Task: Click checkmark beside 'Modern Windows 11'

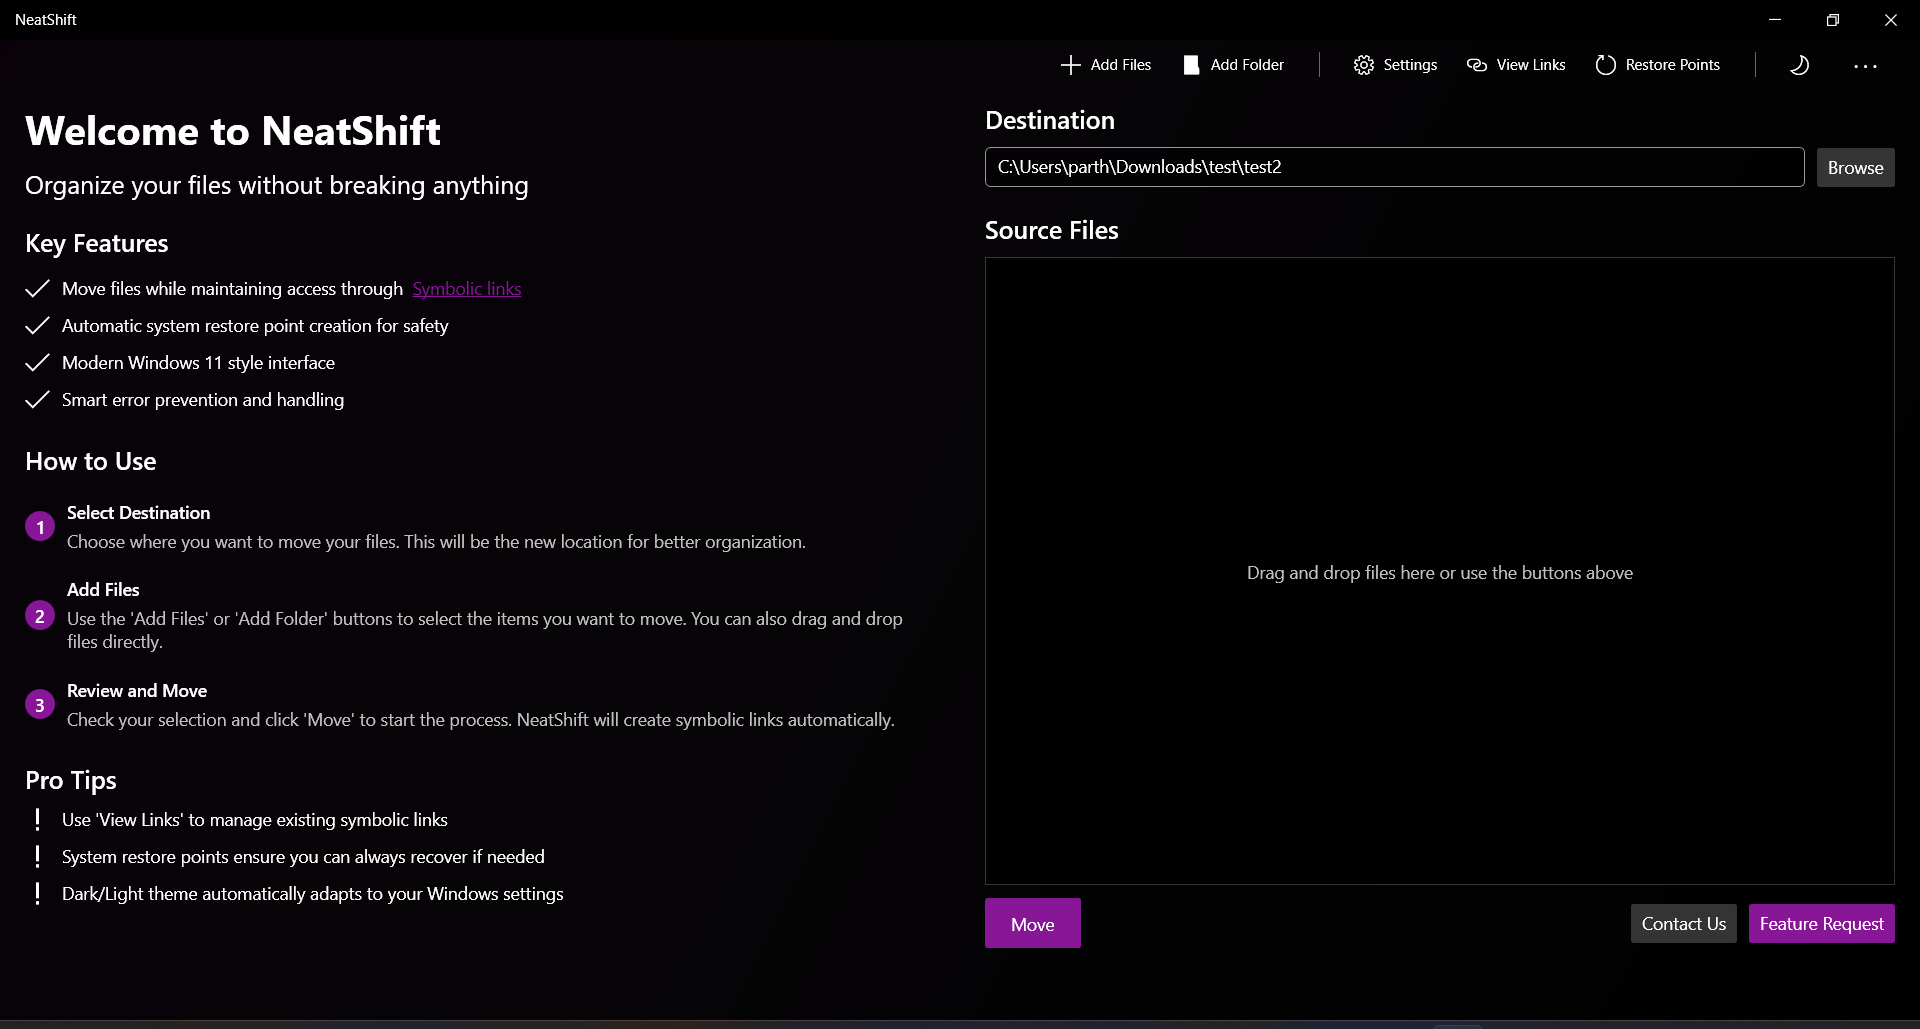Action: point(37,363)
